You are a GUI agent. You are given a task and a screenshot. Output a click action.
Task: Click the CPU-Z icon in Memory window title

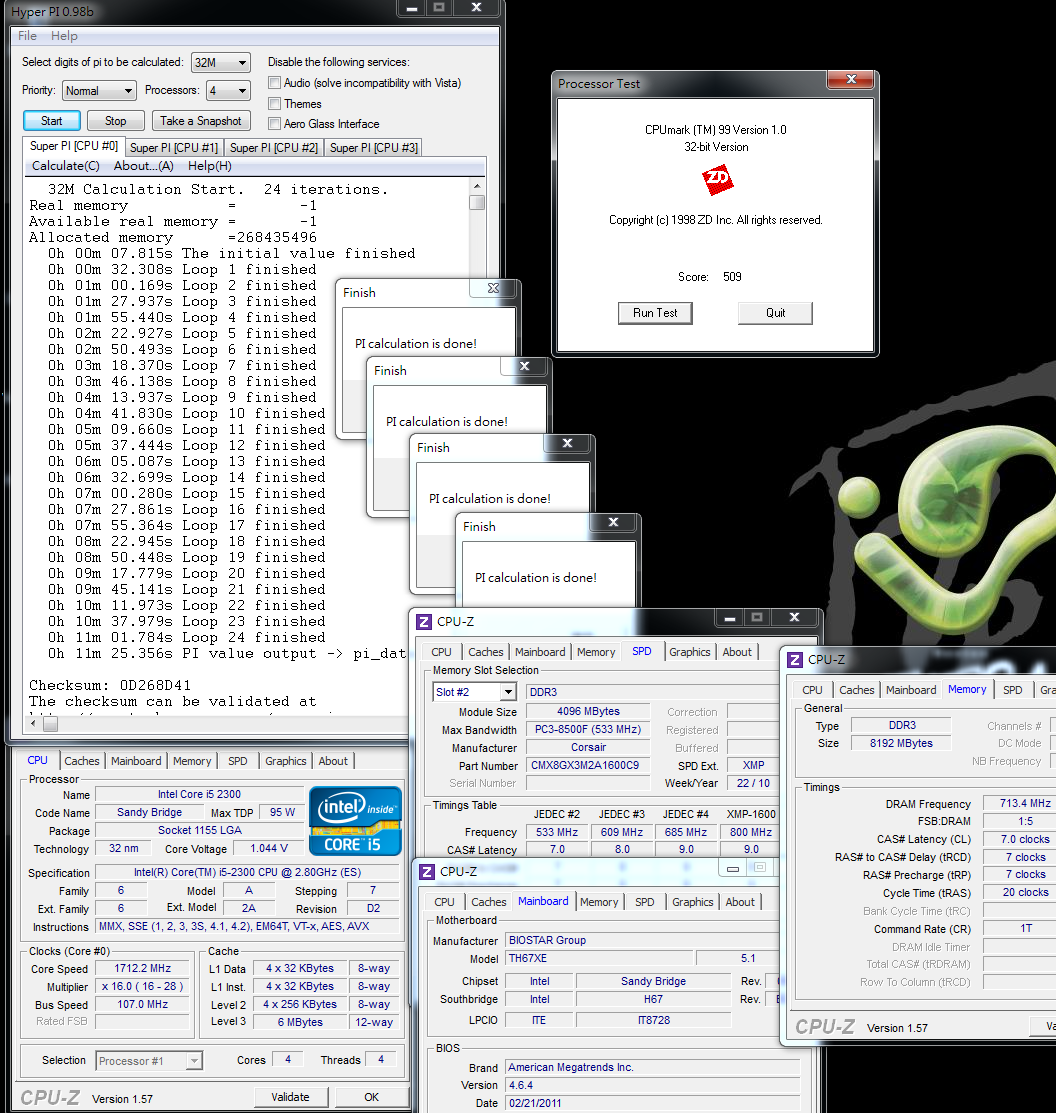click(795, 659)
